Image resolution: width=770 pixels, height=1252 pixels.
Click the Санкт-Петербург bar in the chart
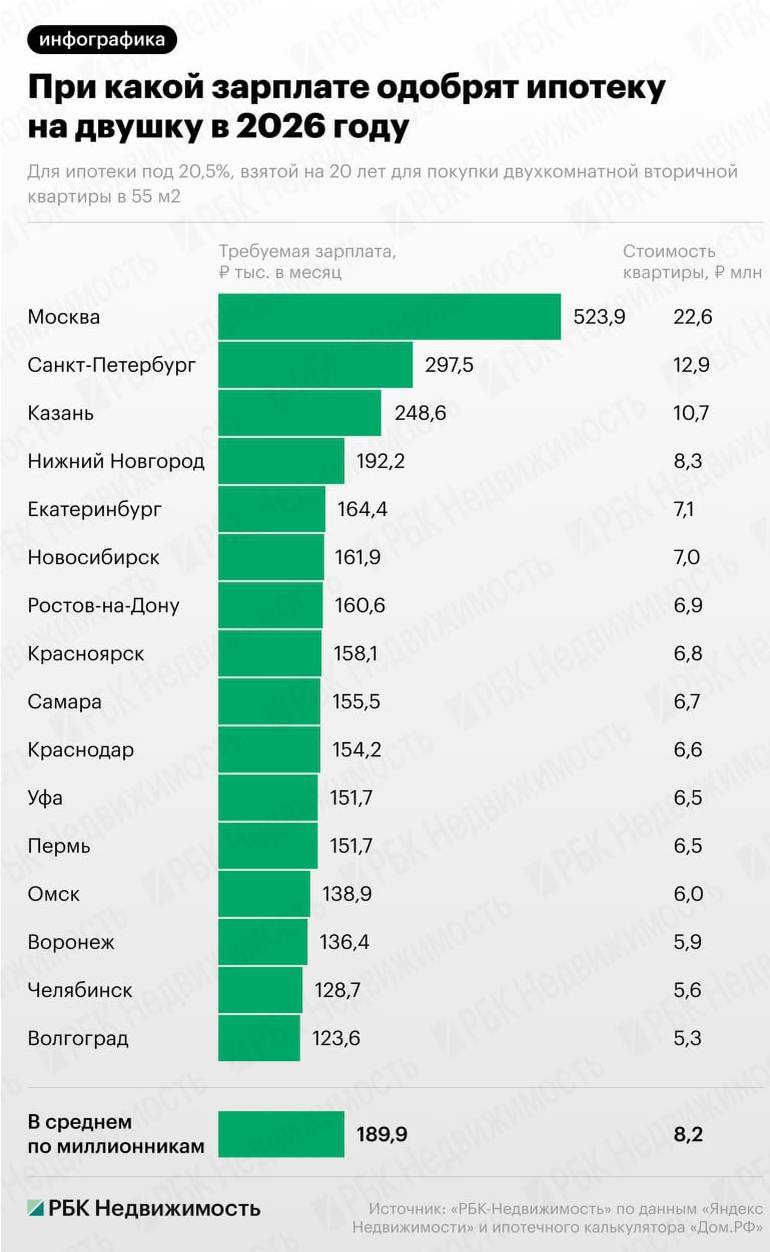[315, 365]
